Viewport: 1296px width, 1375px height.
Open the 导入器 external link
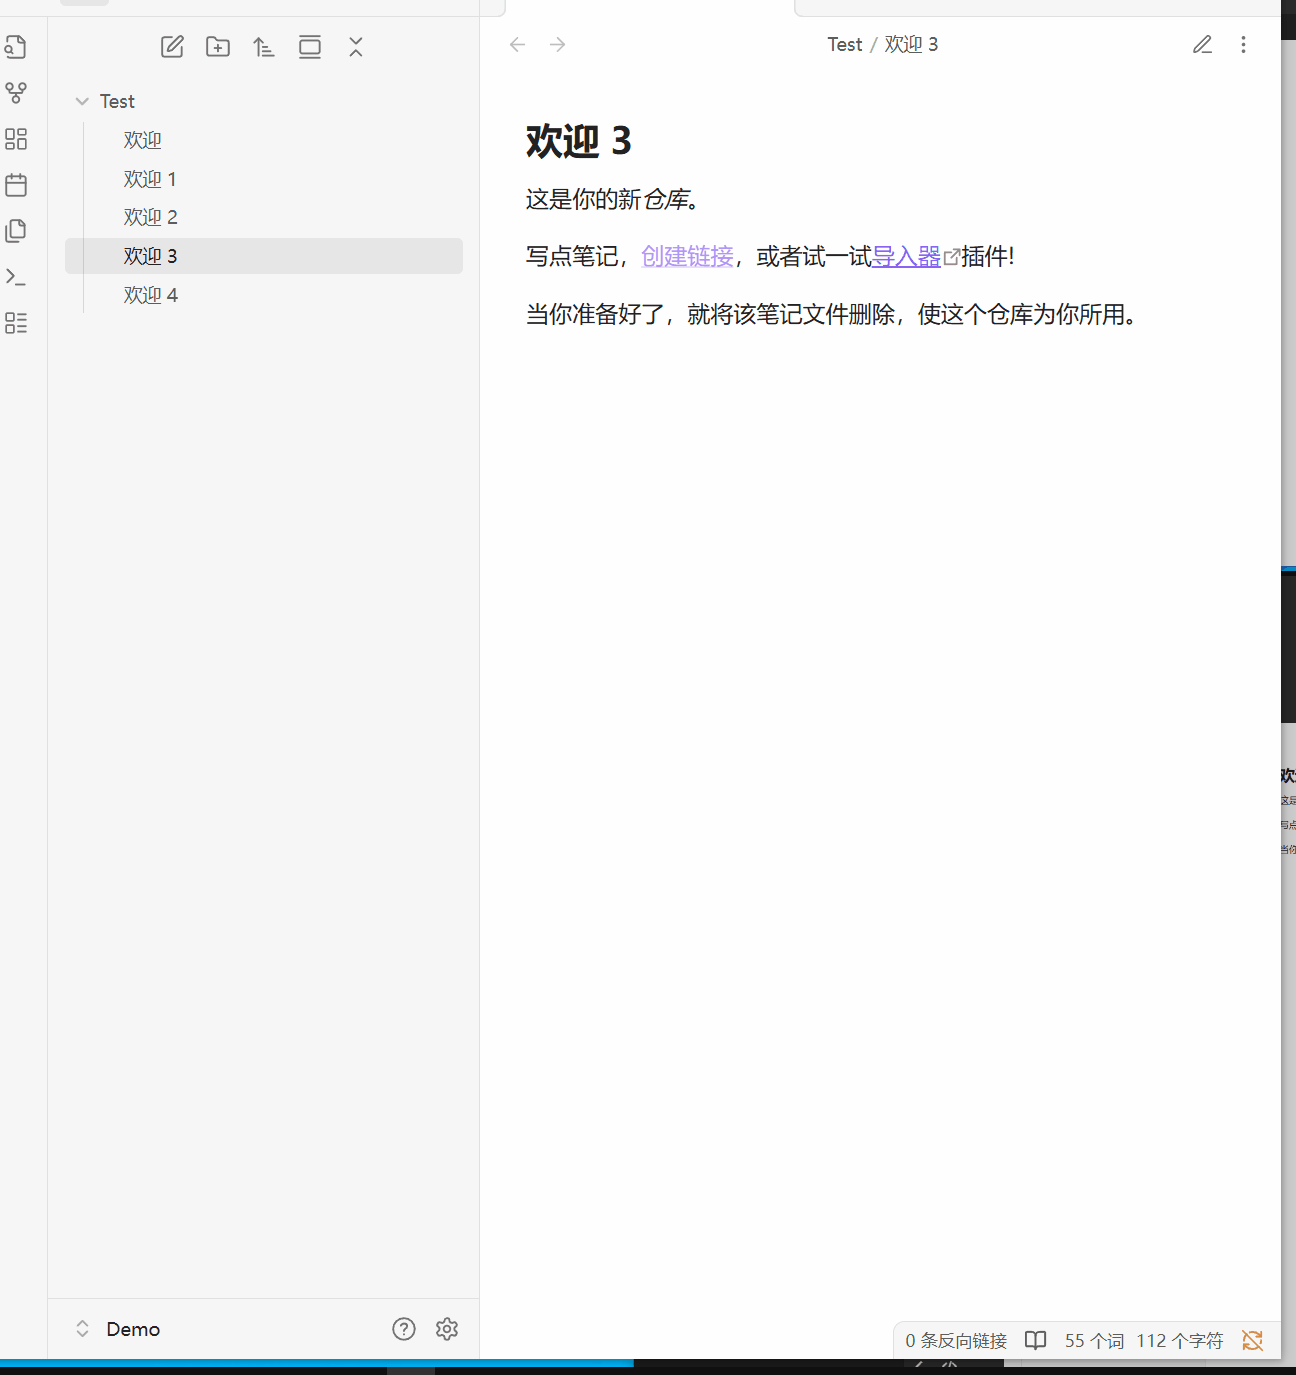(x=906, y=257)
